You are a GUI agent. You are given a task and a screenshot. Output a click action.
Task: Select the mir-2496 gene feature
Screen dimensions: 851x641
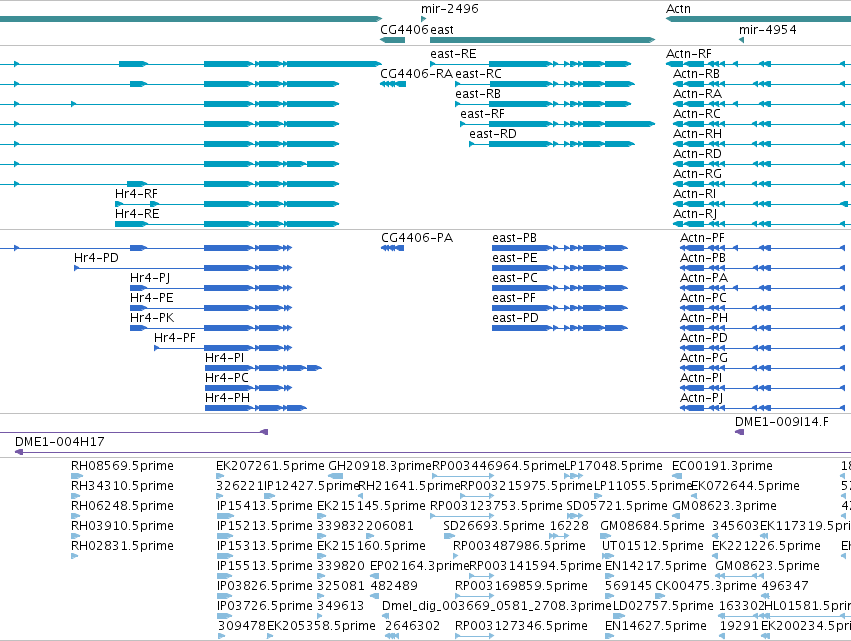423,20
